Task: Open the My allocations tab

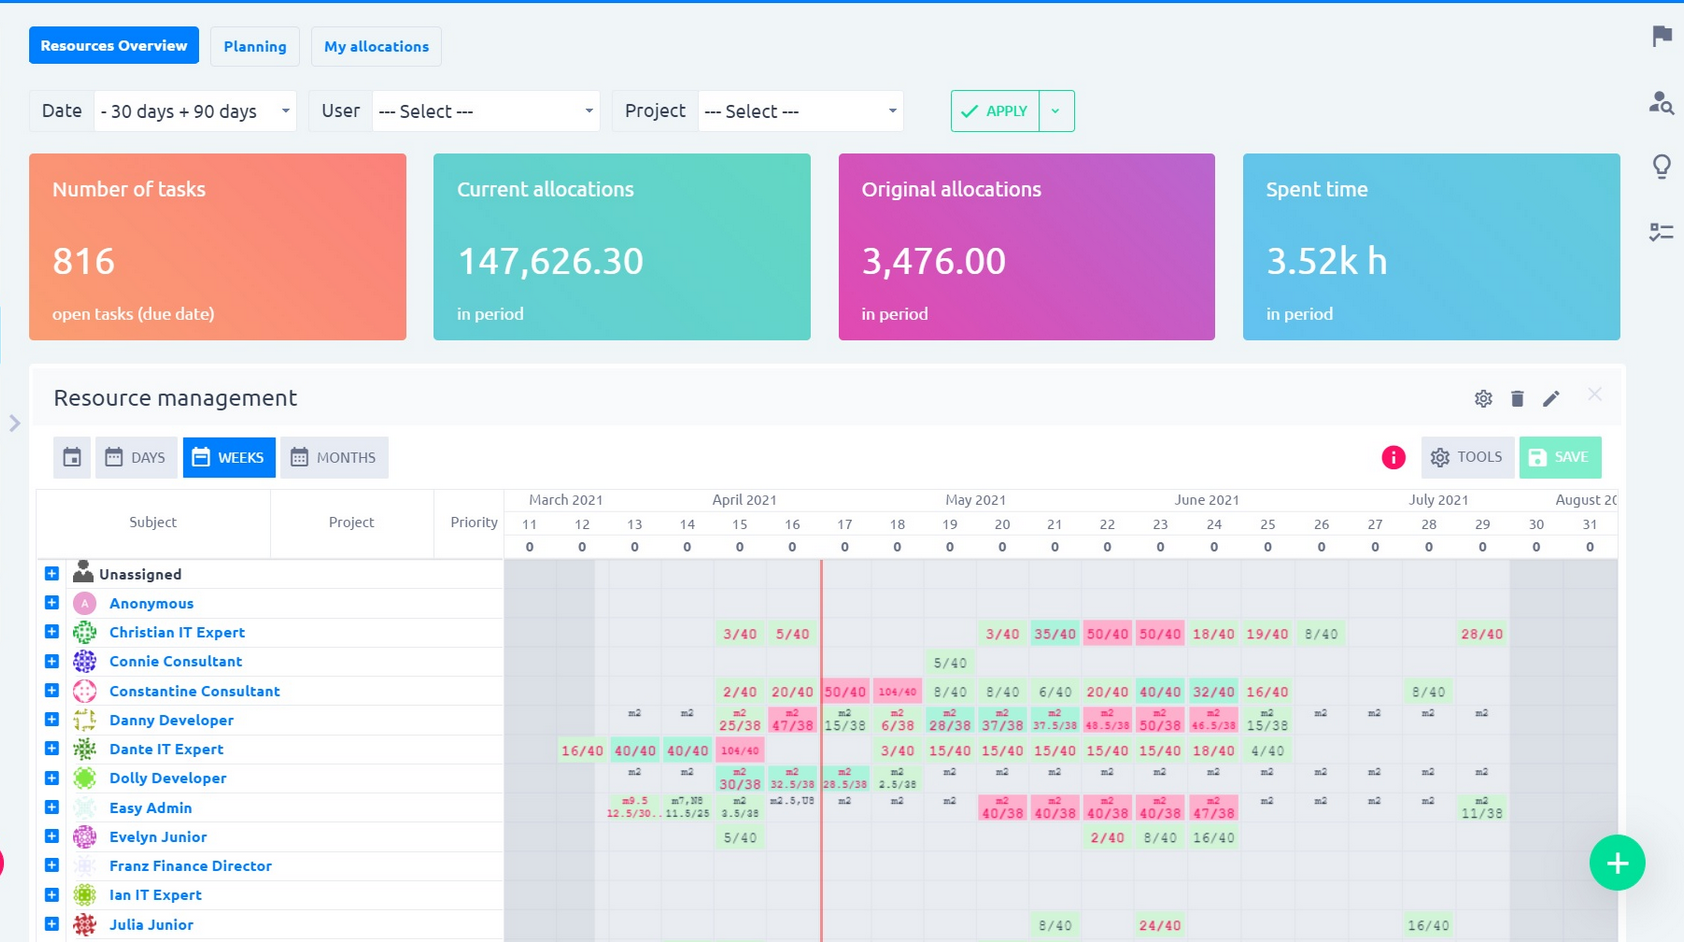Action: (x=376, y=46)
